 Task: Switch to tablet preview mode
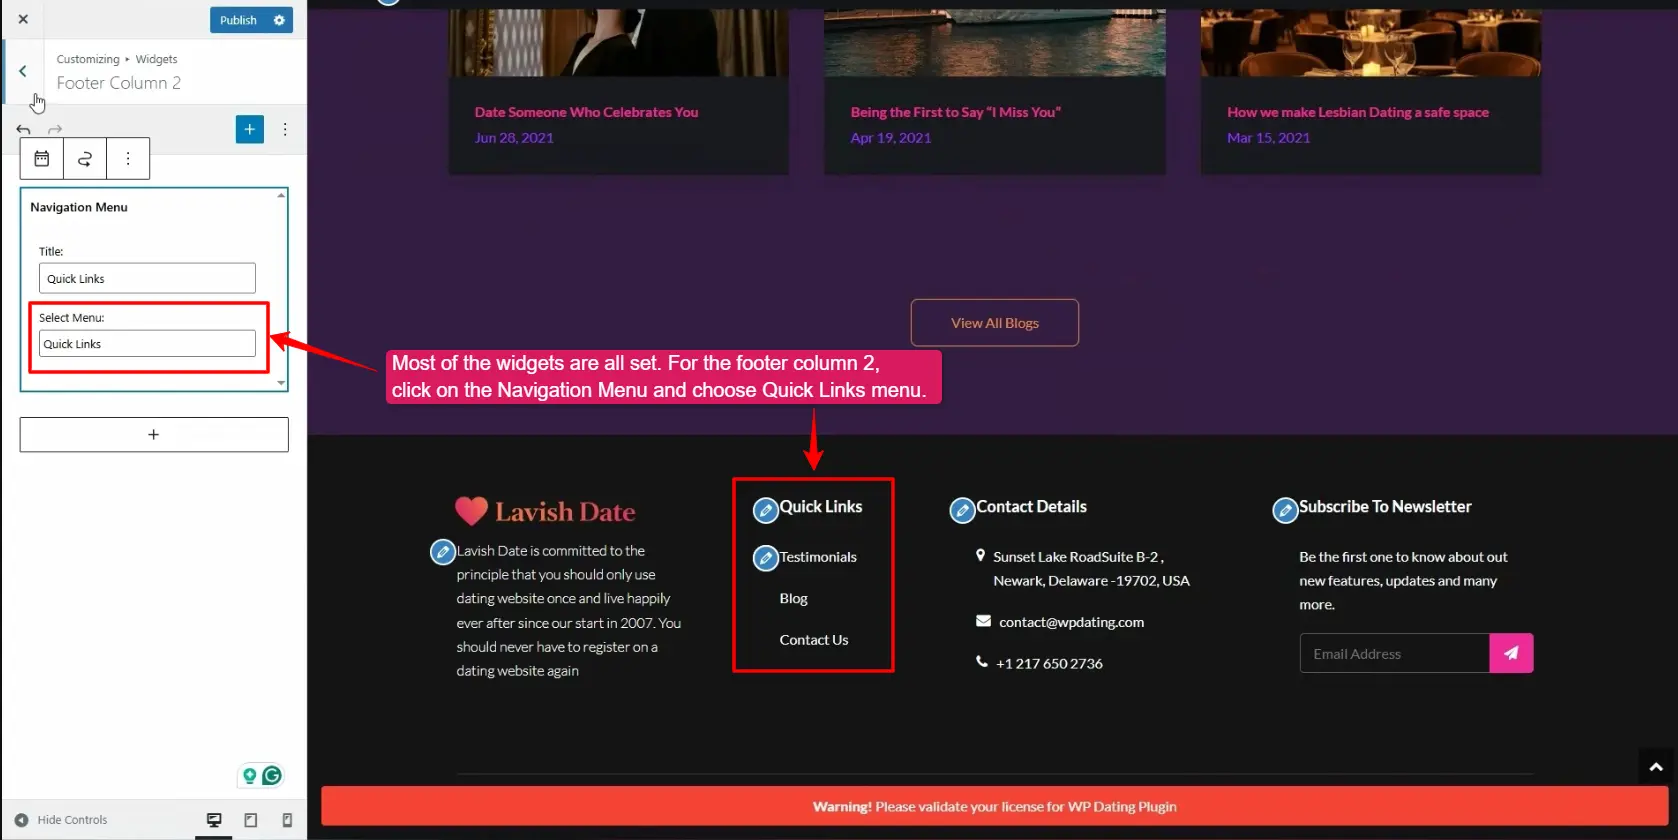click(251, 820)
